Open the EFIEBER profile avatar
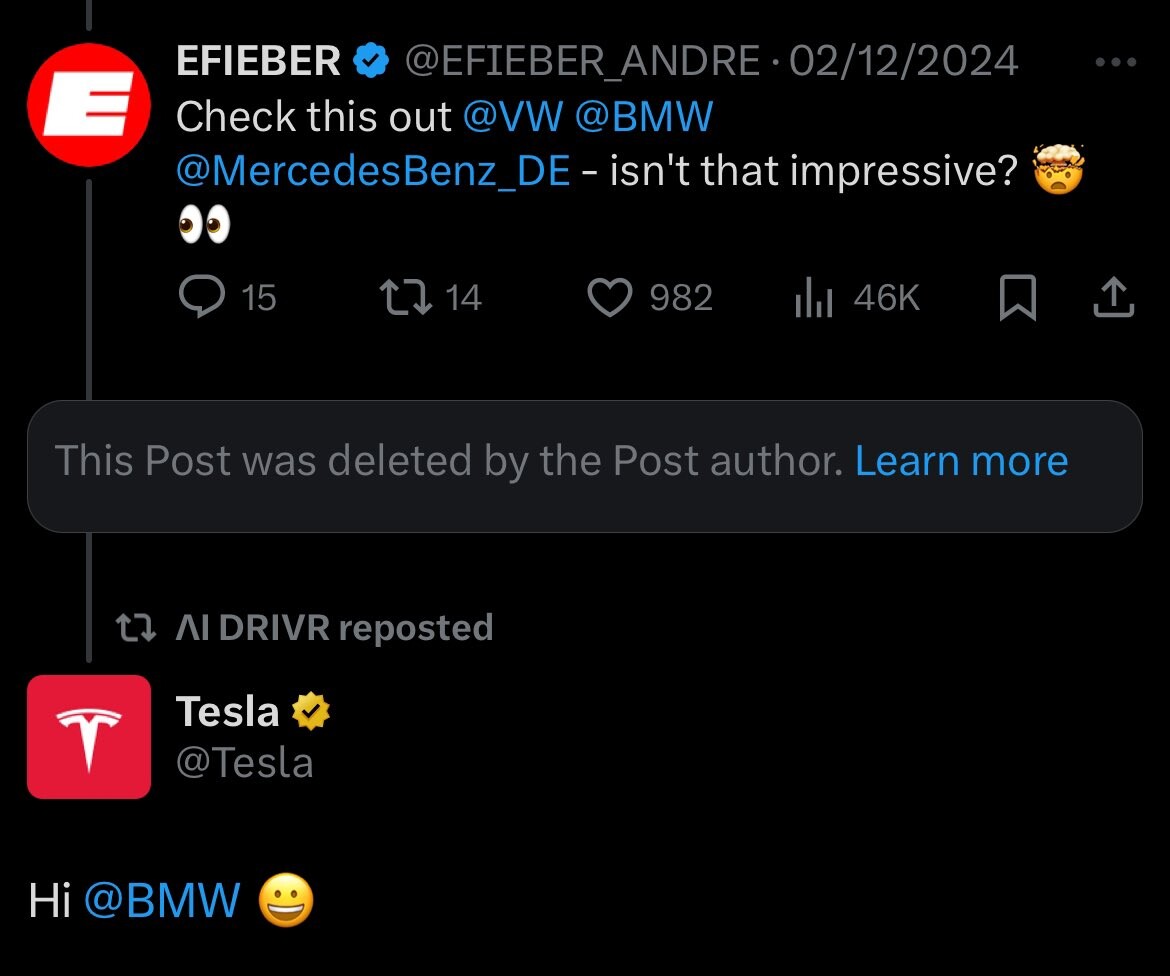Screen dimensions: 1170x976 (x=88, y=105)
